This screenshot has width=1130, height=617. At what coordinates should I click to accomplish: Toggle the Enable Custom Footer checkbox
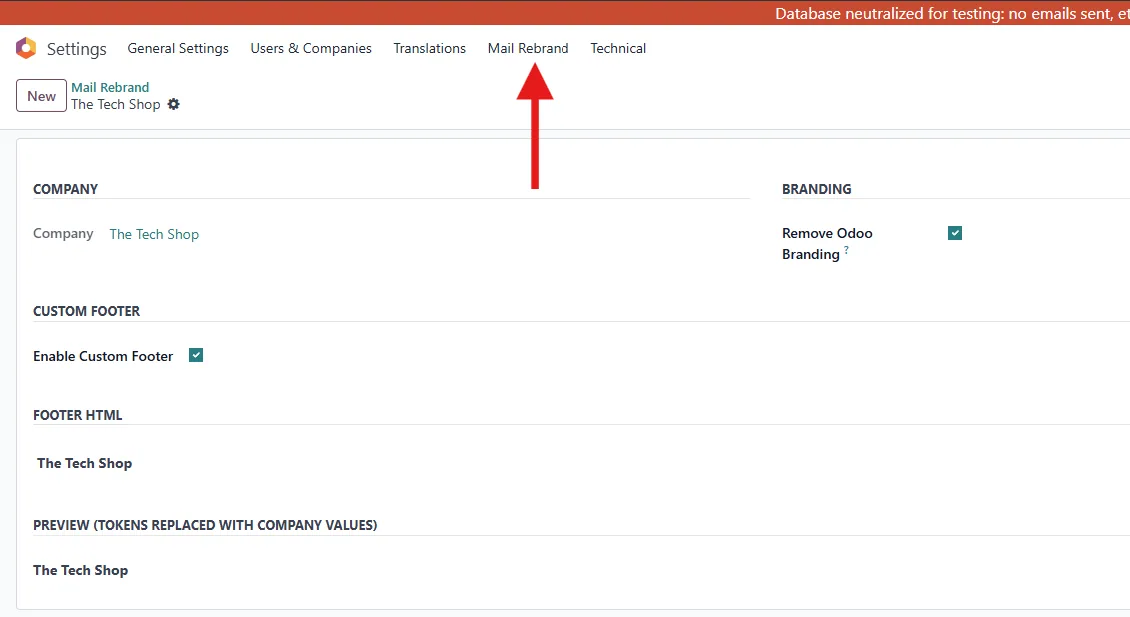[196, 355]
